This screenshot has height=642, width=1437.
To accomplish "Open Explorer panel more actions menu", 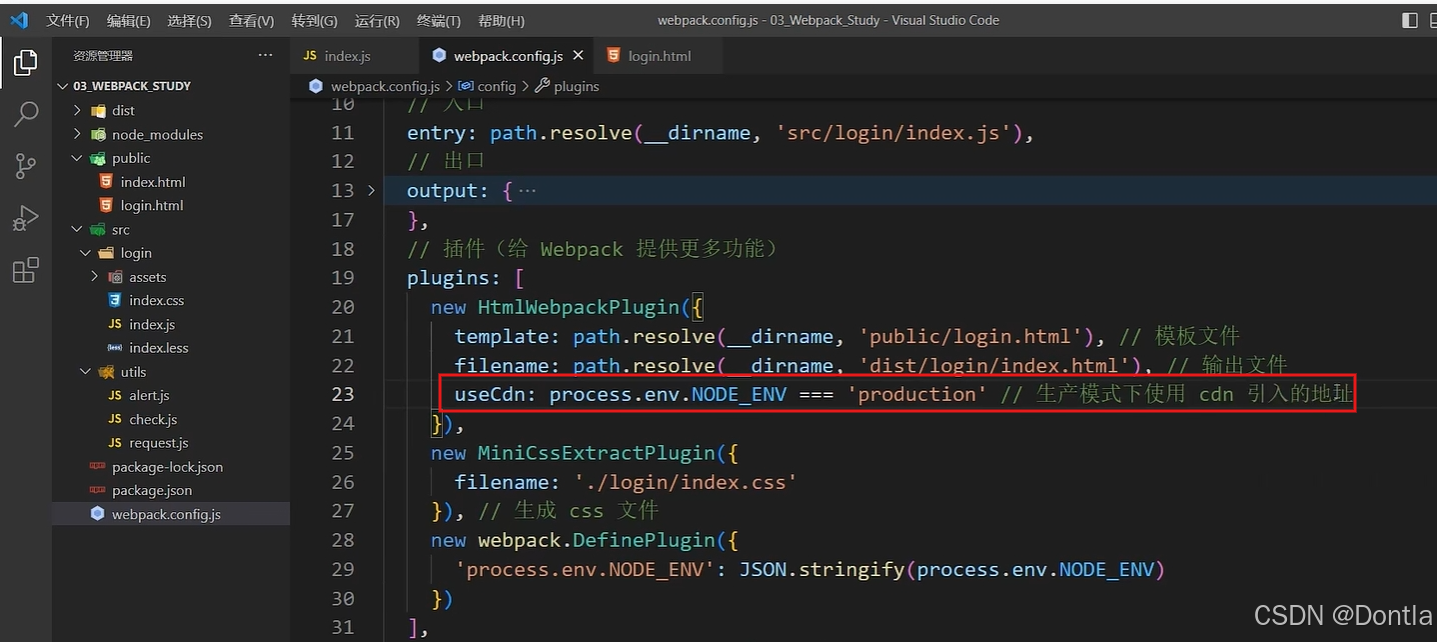I will coord(264,55).
